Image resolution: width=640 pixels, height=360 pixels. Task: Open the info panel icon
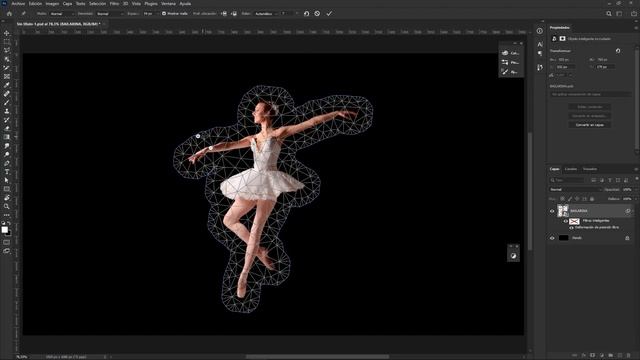(x=540, y=31)
